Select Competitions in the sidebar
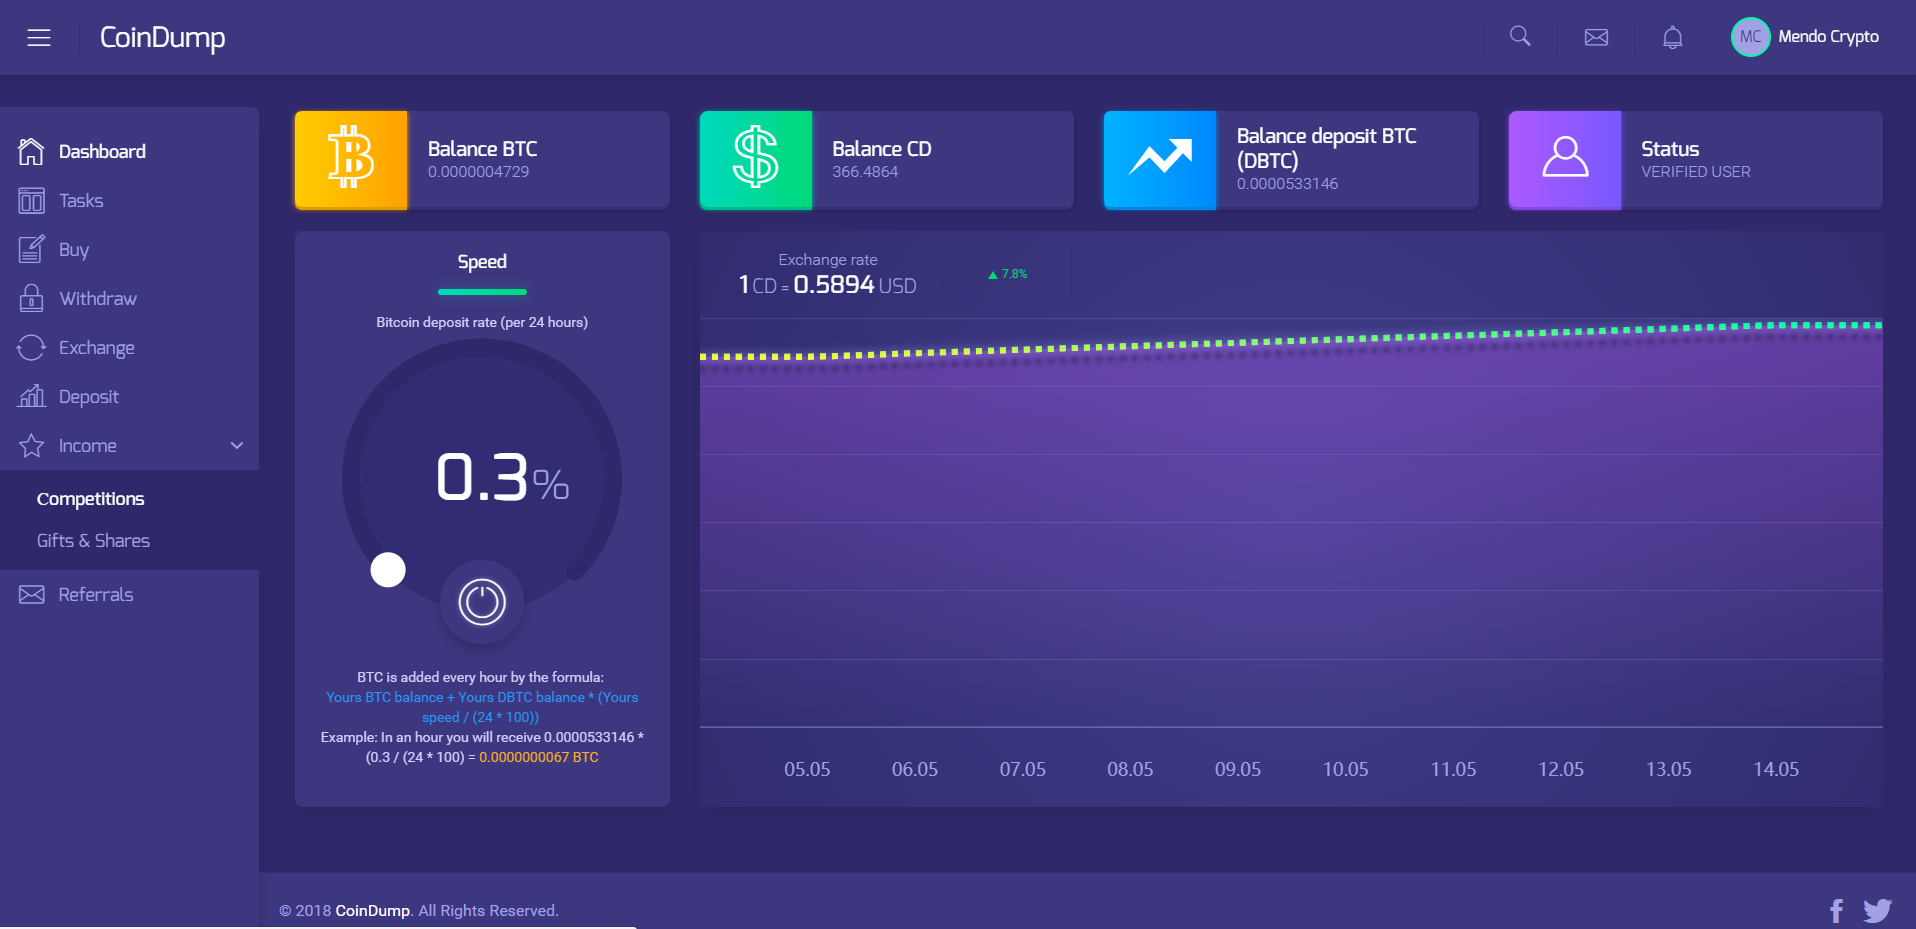 coord(90,499)
